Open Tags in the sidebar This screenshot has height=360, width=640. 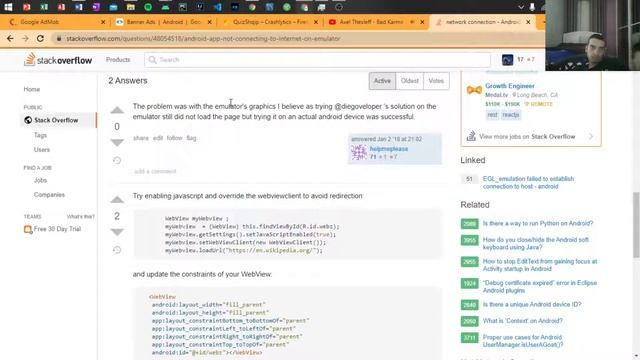tap(40, 135)
